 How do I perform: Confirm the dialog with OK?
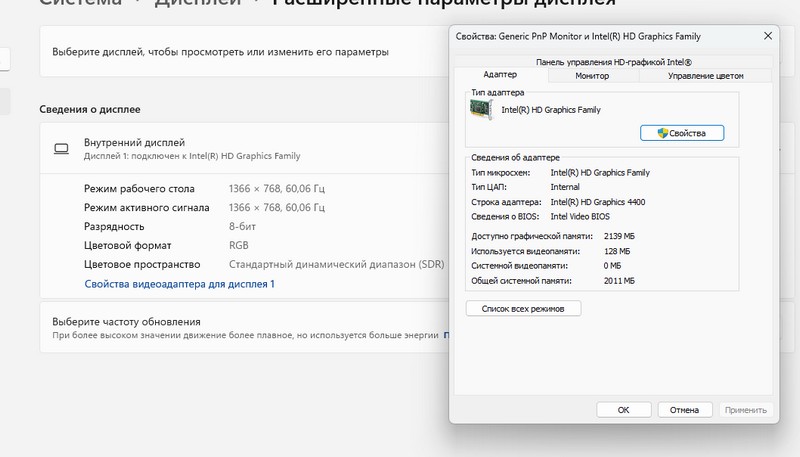click(623, 410)
